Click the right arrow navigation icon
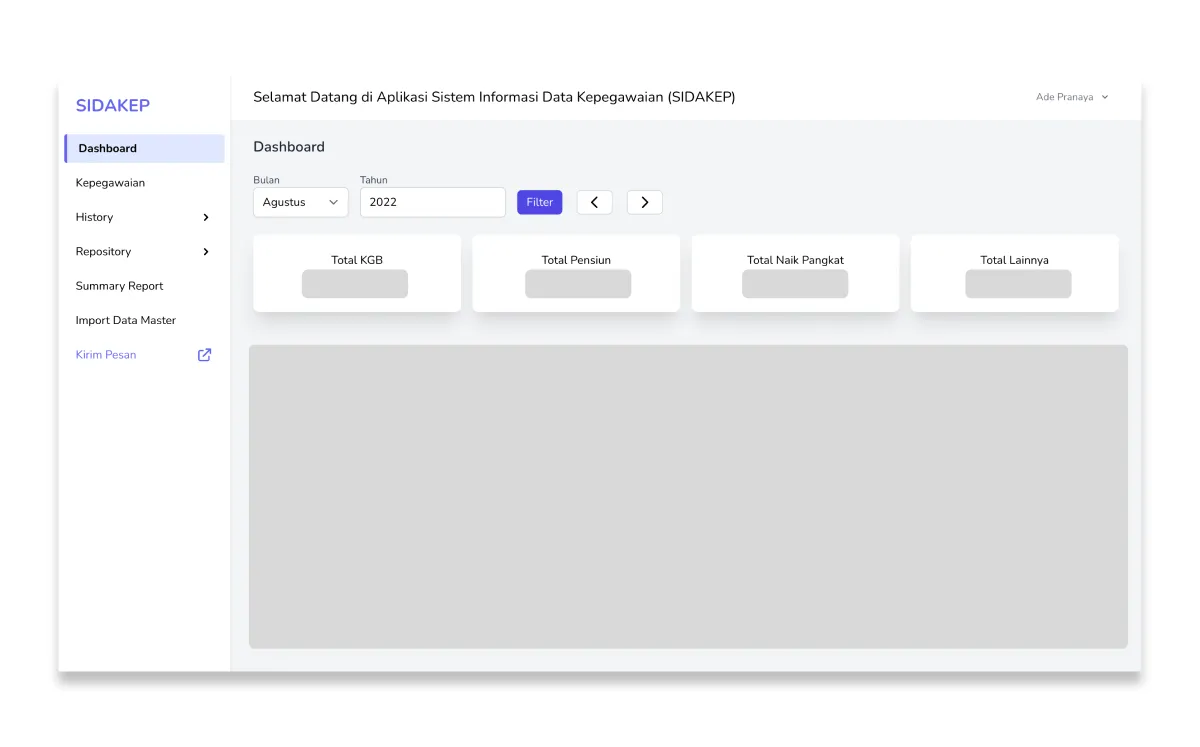Image resolution: width=1200 pixels, height=747 pixels. [644, 201]
